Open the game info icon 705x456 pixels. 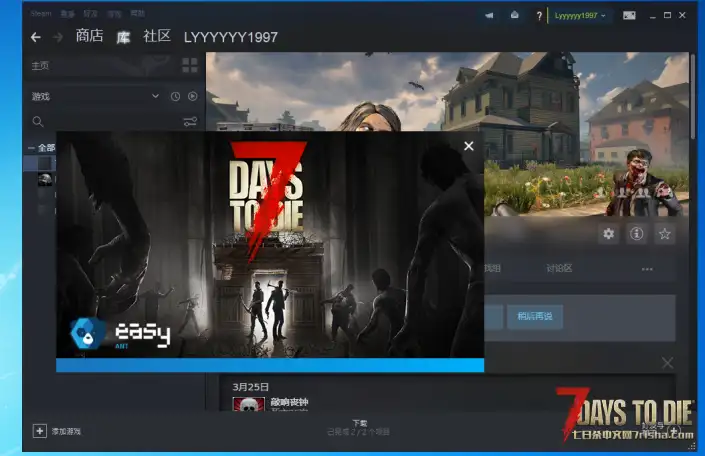tap(636, 234)
